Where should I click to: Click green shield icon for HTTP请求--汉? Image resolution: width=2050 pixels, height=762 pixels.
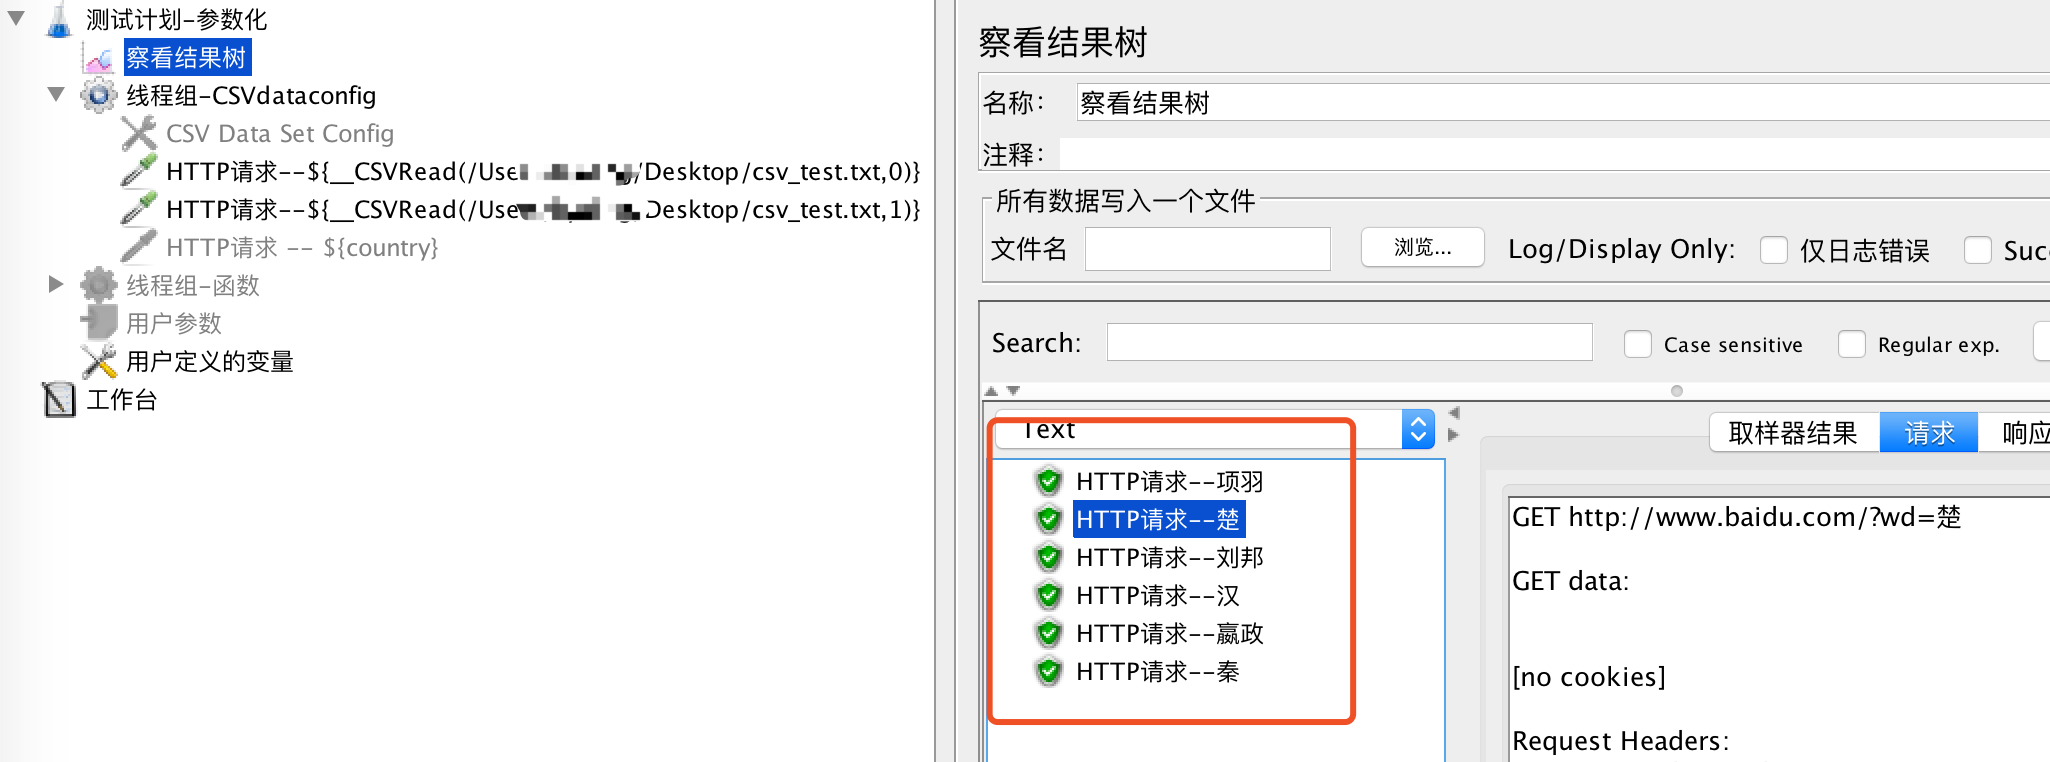[x=1049, y=595]
